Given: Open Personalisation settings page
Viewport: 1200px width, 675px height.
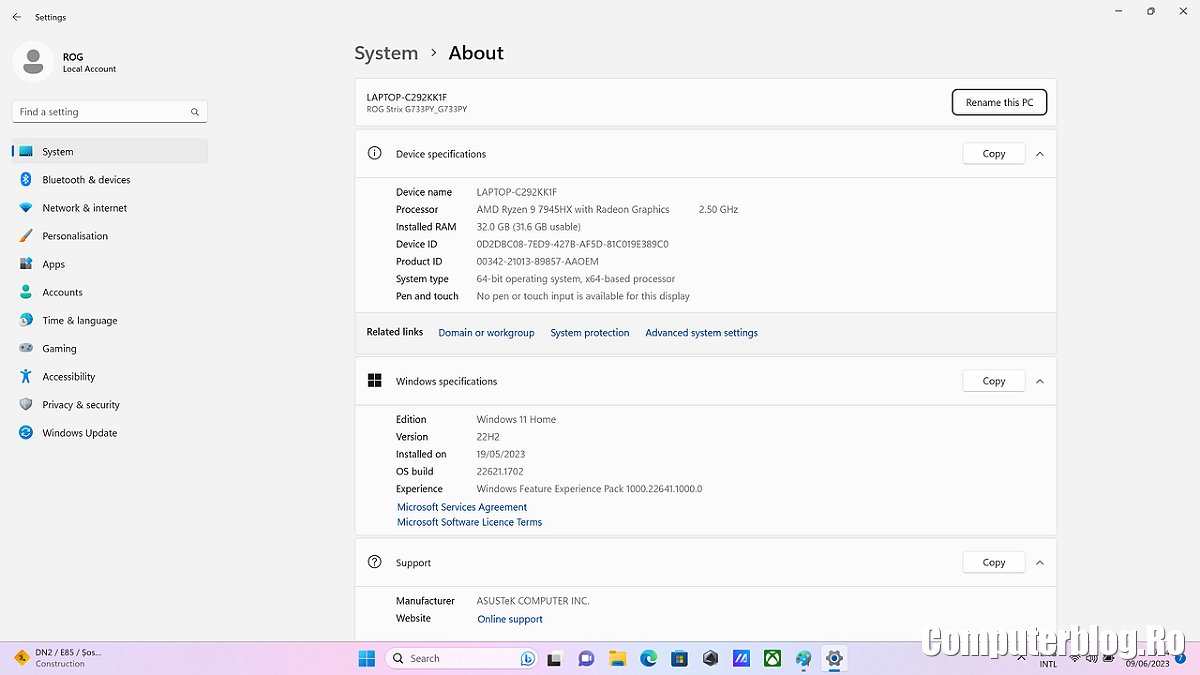Looking at the screenshot, I should pos(75,236).
